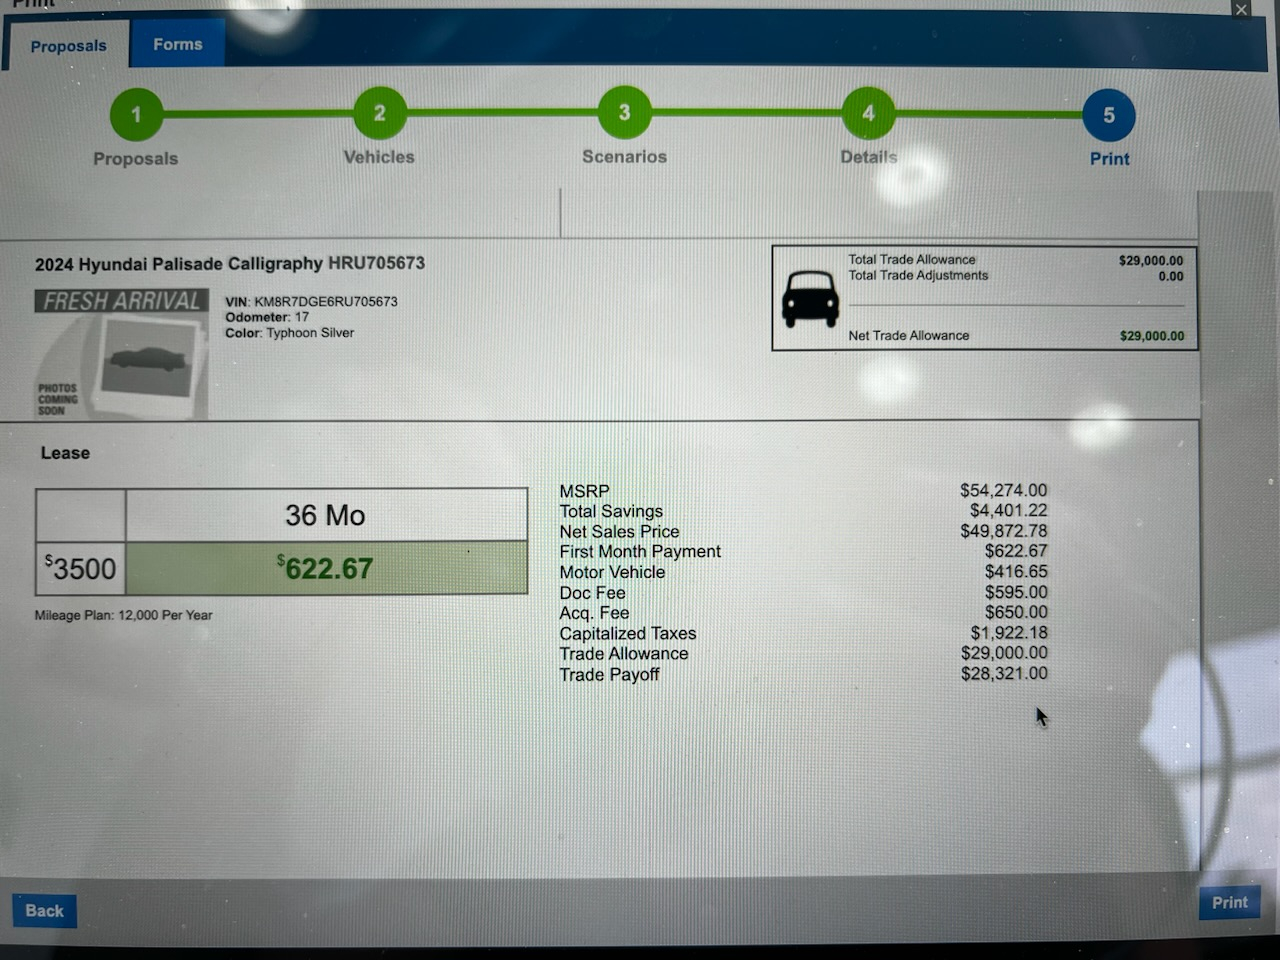The height and width of the screenshot is (960, 1280).
Task: Open step 4 Details circle
Action: click(868, 113)
